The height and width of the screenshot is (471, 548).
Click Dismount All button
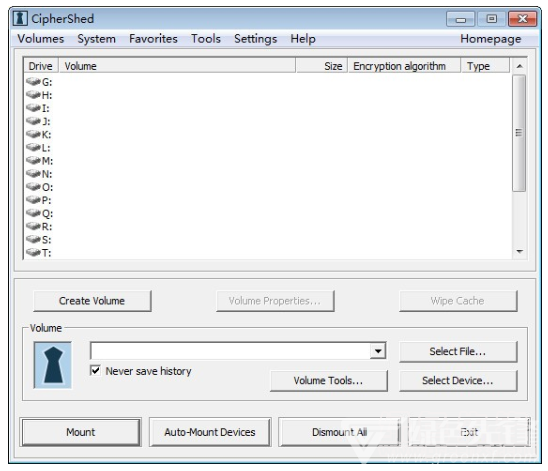click(339, 432)
